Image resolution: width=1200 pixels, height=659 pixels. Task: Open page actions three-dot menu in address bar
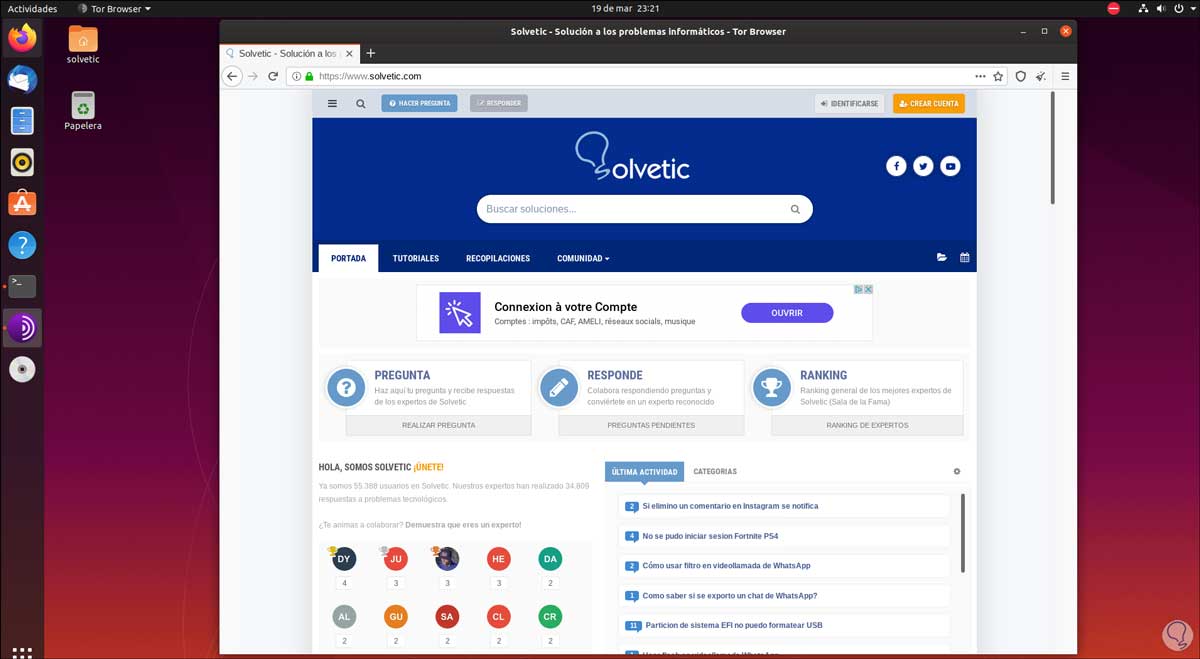click(x=981, y=76)
